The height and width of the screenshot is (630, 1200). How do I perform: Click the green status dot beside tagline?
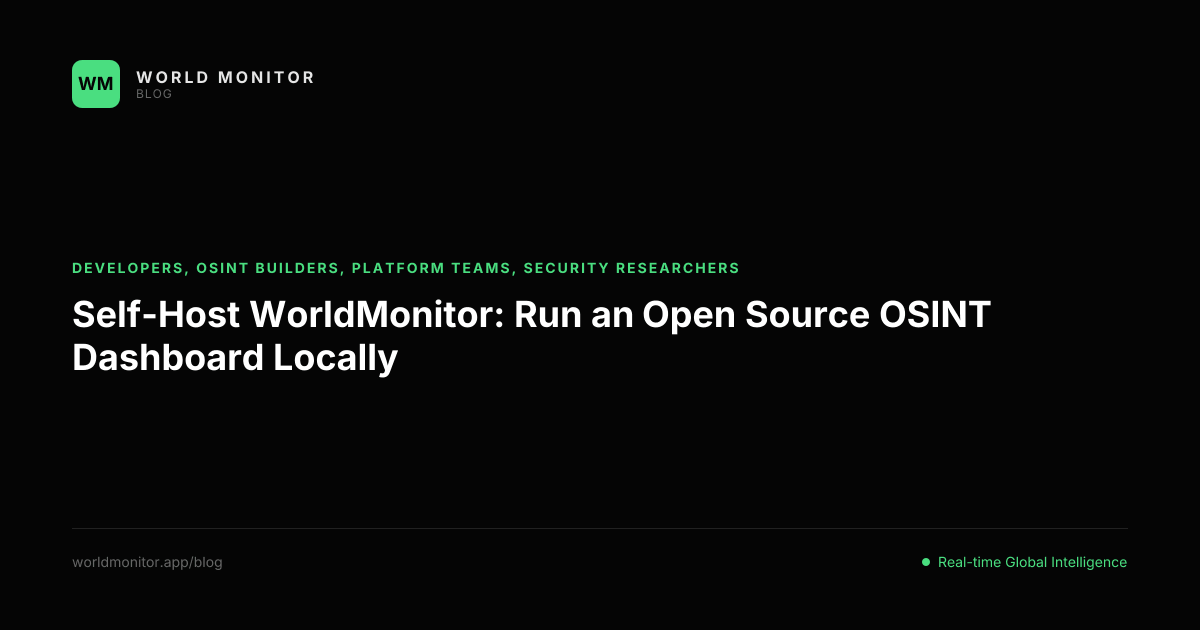tap(926, 562)
